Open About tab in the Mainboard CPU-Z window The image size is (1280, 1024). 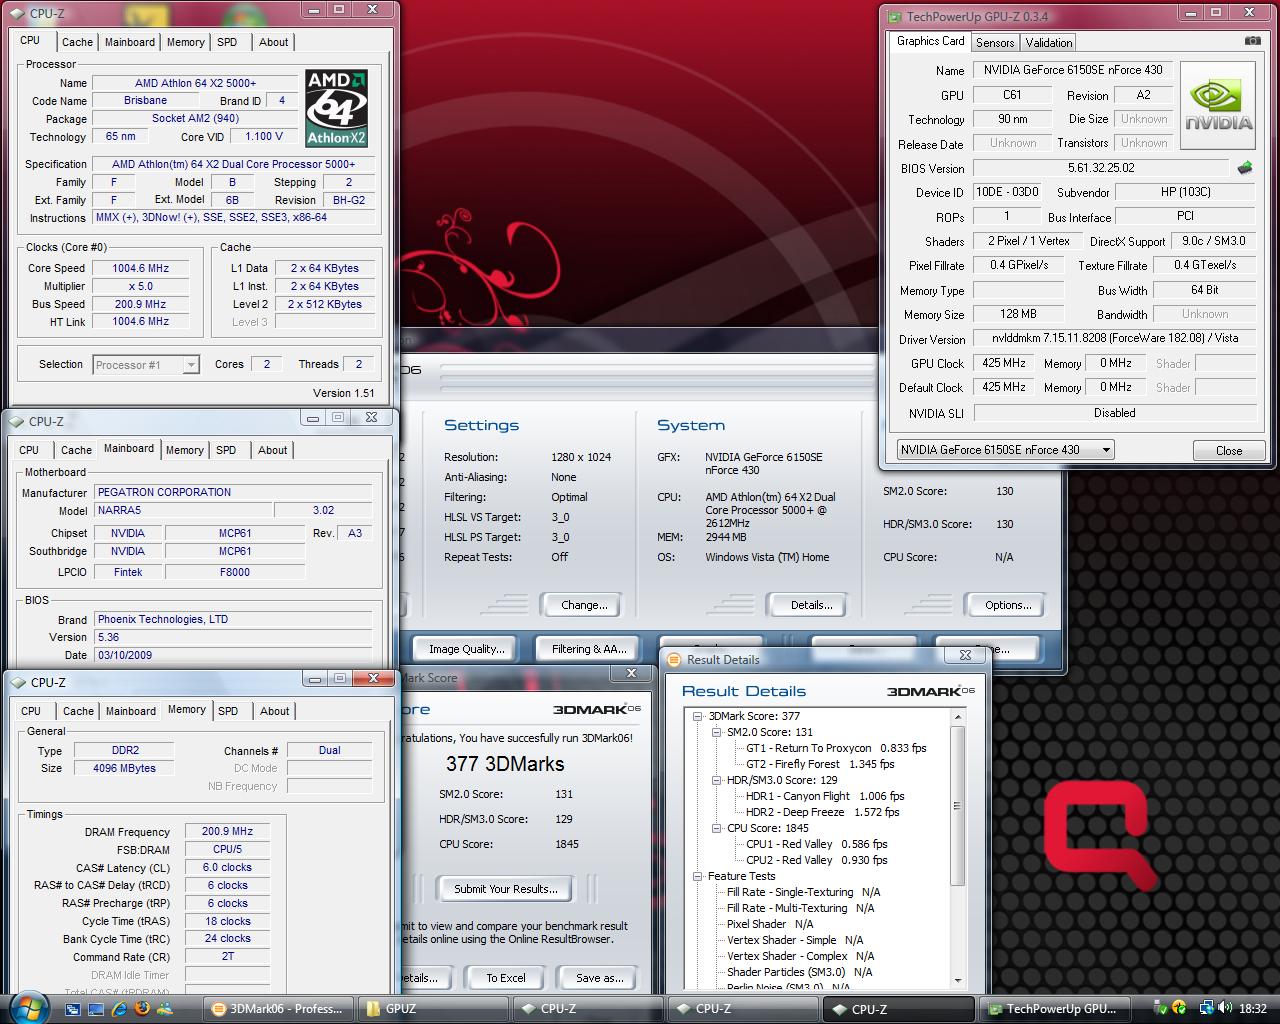coord(273,450)
